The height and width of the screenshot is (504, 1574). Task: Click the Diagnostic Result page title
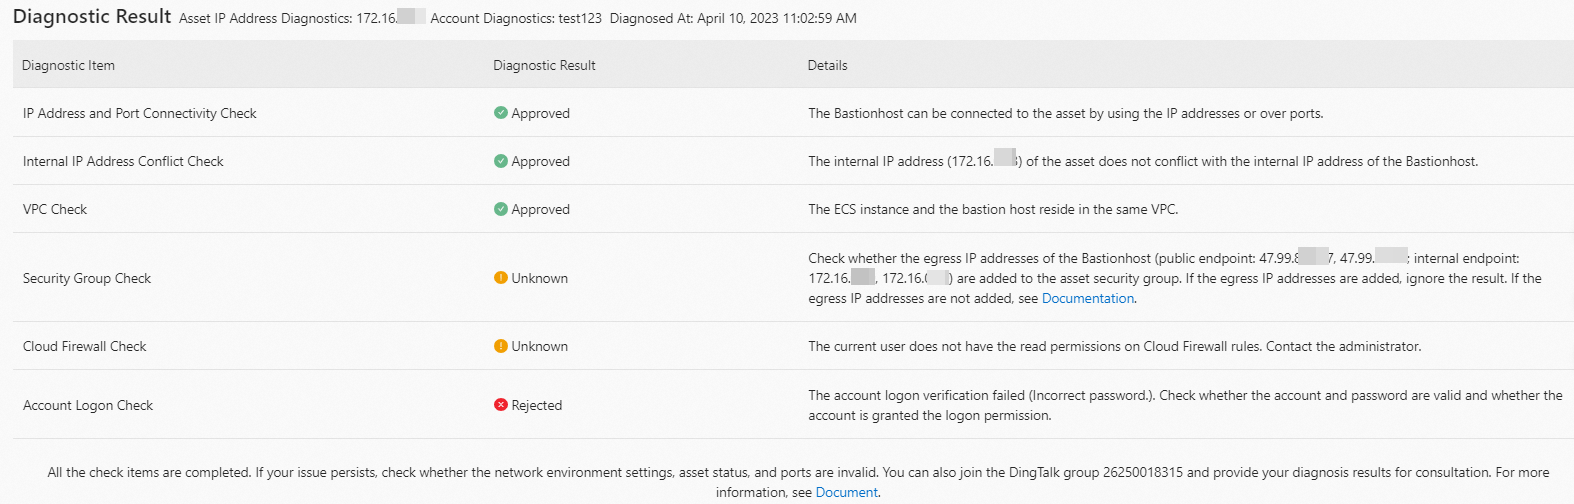tap(92, 17)
